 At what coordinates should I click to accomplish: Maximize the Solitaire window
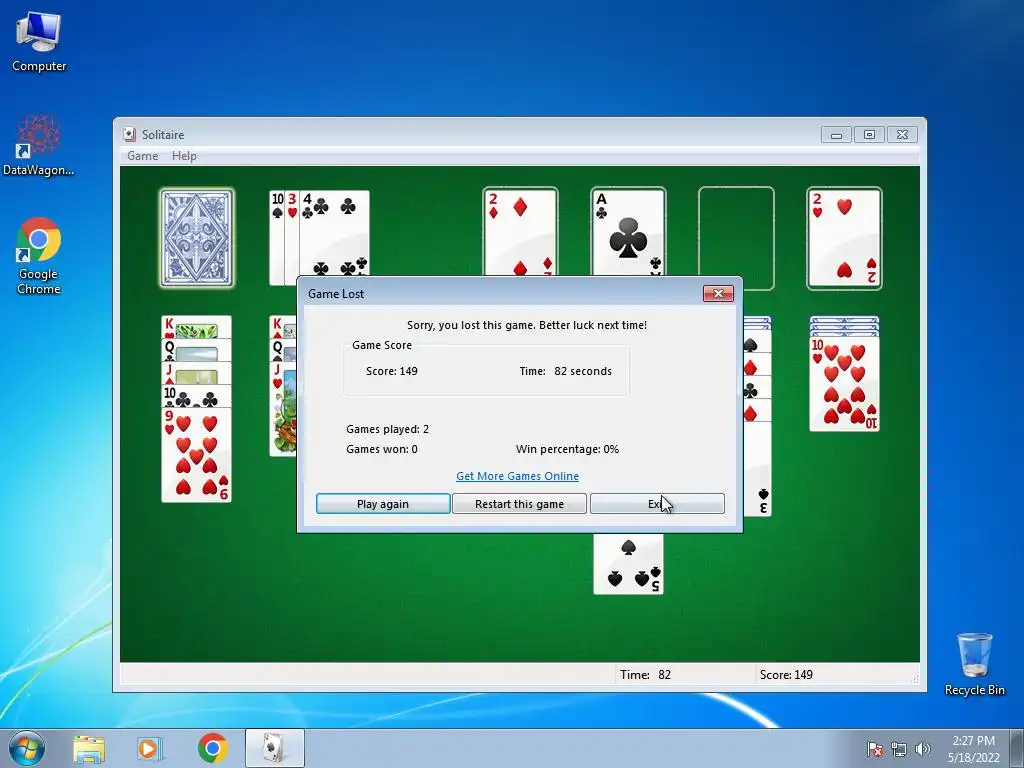(x=869, y=135)
